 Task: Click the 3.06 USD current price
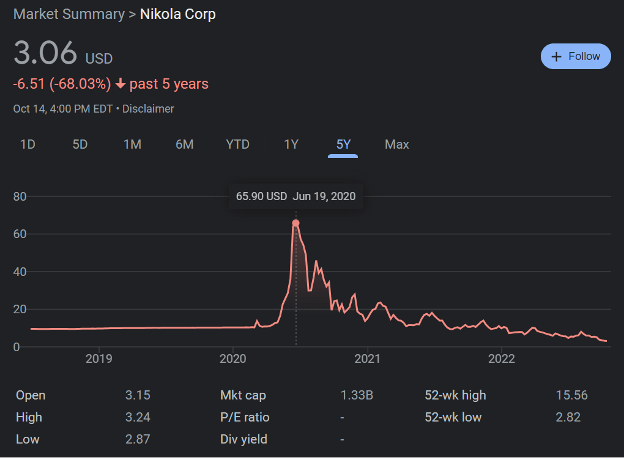click(62, 54)
